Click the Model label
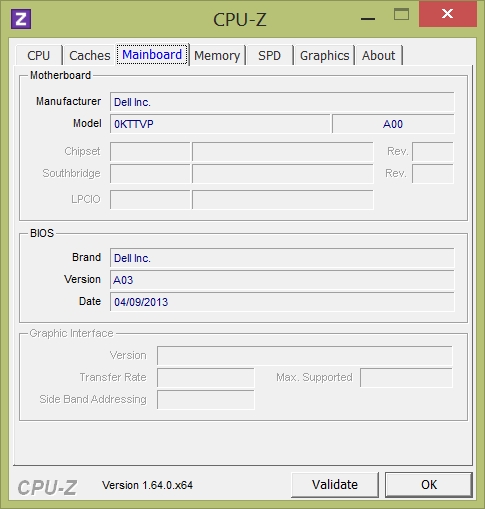Image resolution: width=485 pixels, height=509 pixels. [x=87, y=123]
